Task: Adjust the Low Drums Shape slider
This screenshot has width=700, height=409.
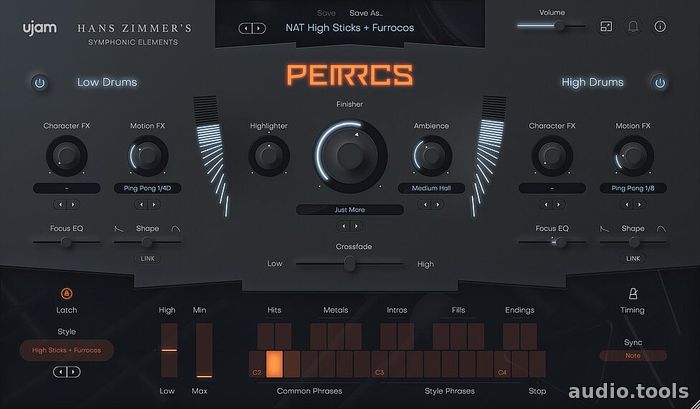Action: click(x=147, y=242)
